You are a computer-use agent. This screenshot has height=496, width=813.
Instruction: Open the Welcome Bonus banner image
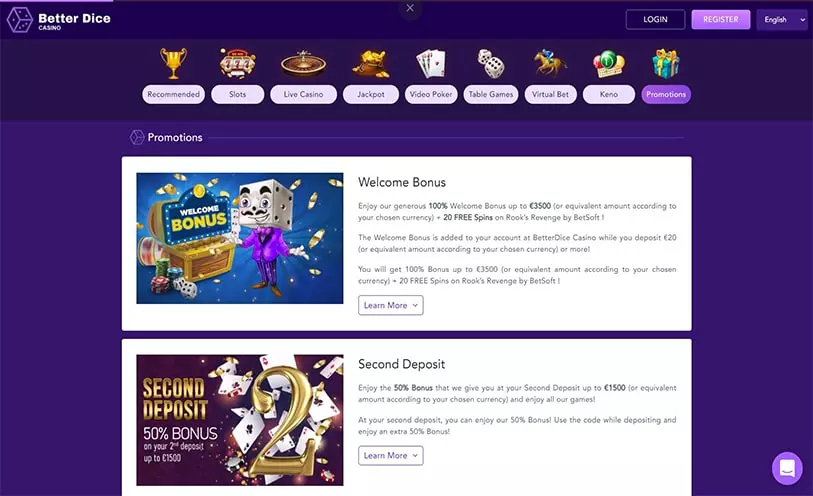coord(240,238)
